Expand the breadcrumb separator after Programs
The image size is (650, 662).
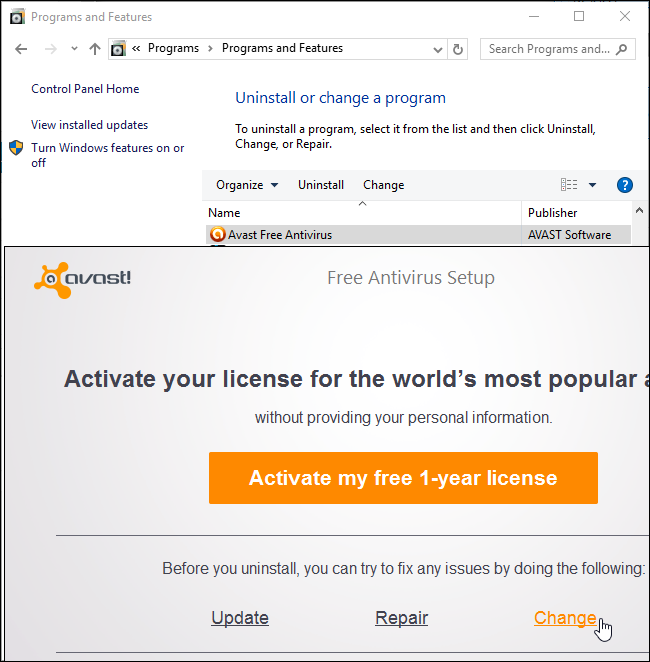coord(210,49)
